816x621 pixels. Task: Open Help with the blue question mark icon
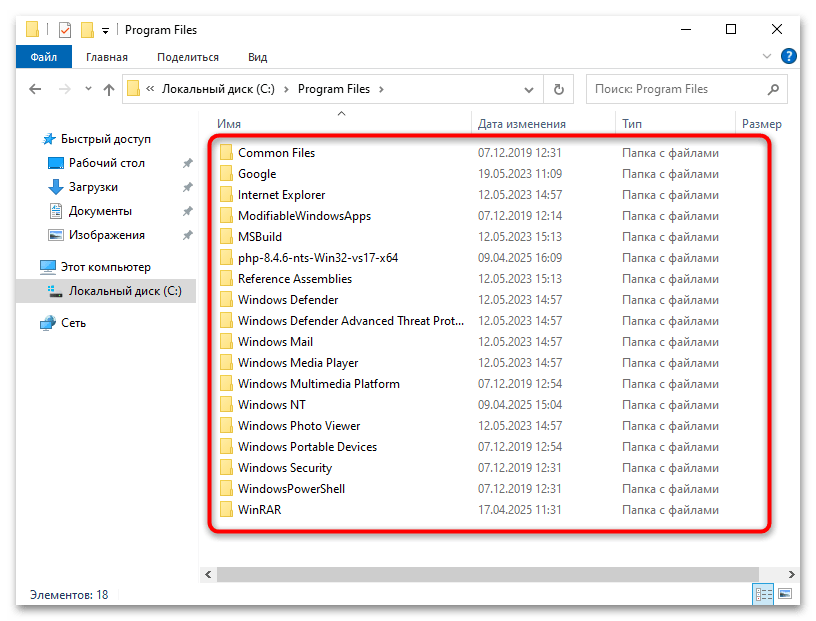click(788, 56)
